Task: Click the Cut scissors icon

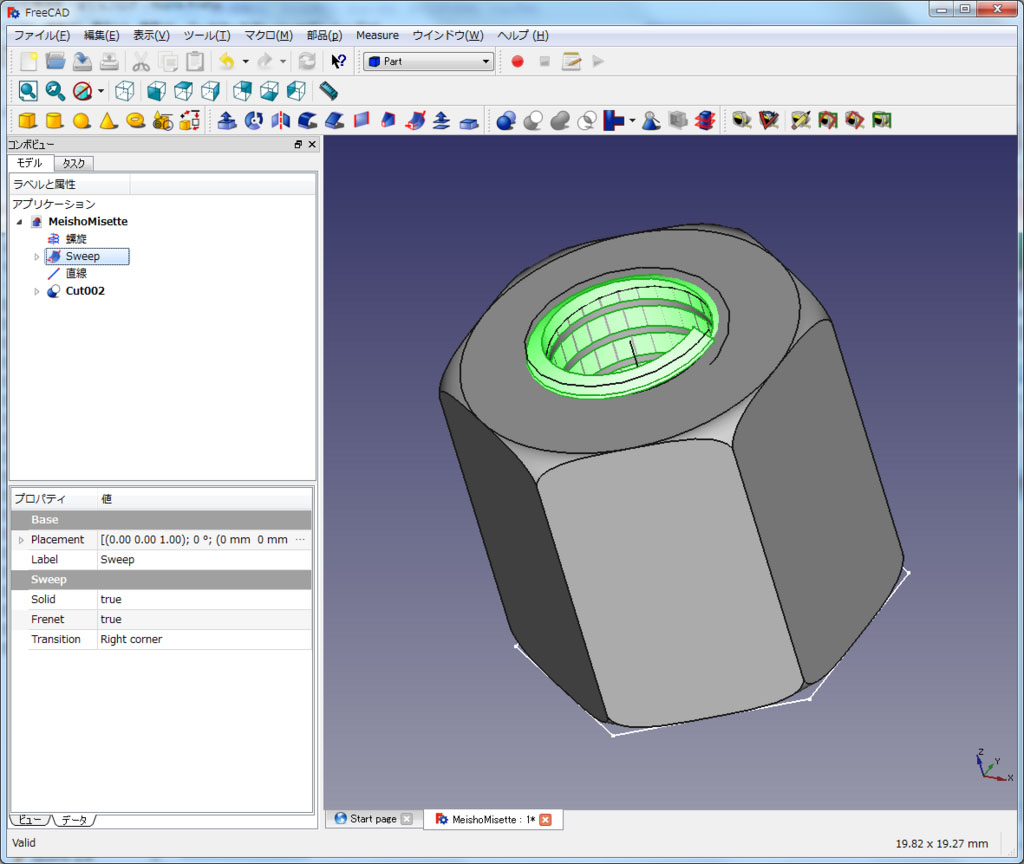Action: coord(141,61)
